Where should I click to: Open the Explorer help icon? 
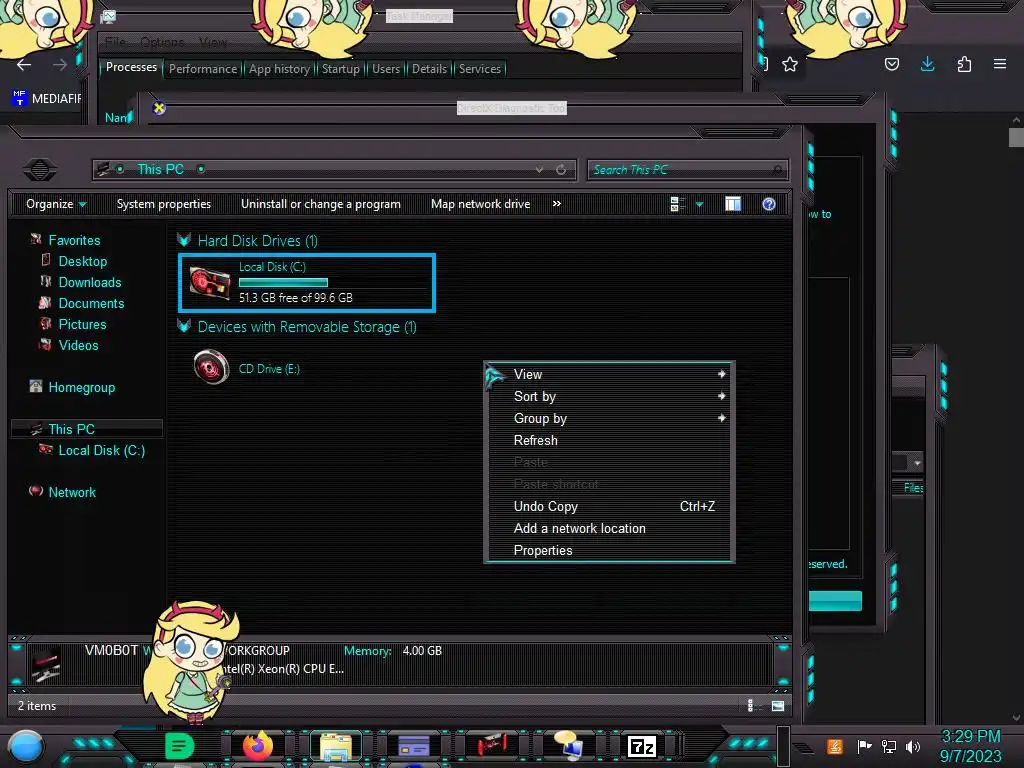coord(769,204)
